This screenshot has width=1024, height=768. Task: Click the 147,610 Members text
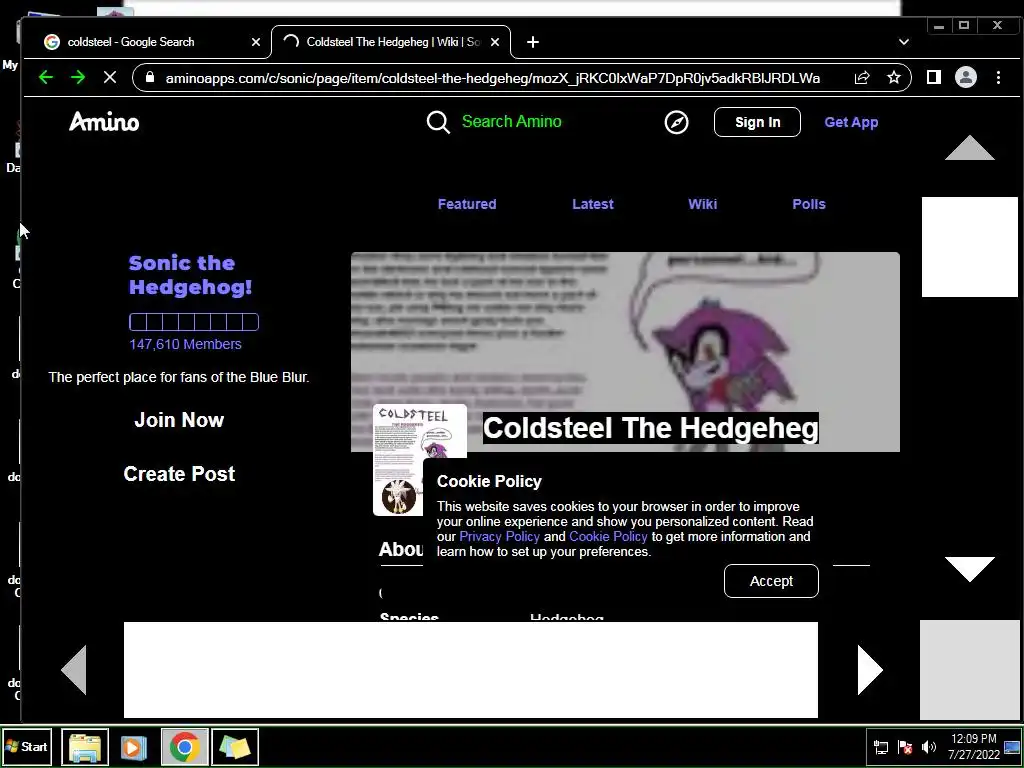click(x=185, y=344)
